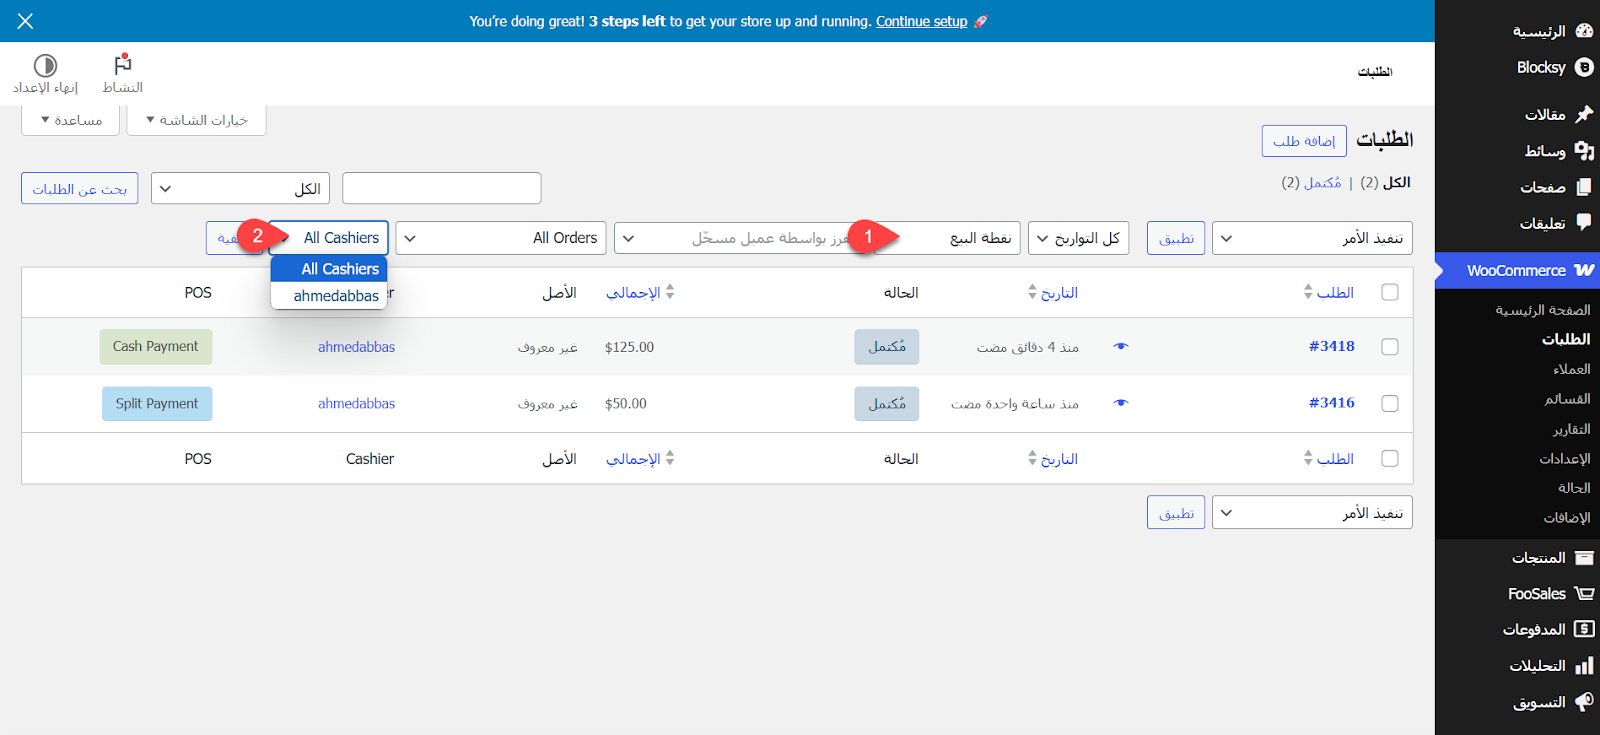Image resolution: width=1600 pixels, height=735 pixels.
Task: Click the Cash Payment badge
Action: click(x=156, y=346)
